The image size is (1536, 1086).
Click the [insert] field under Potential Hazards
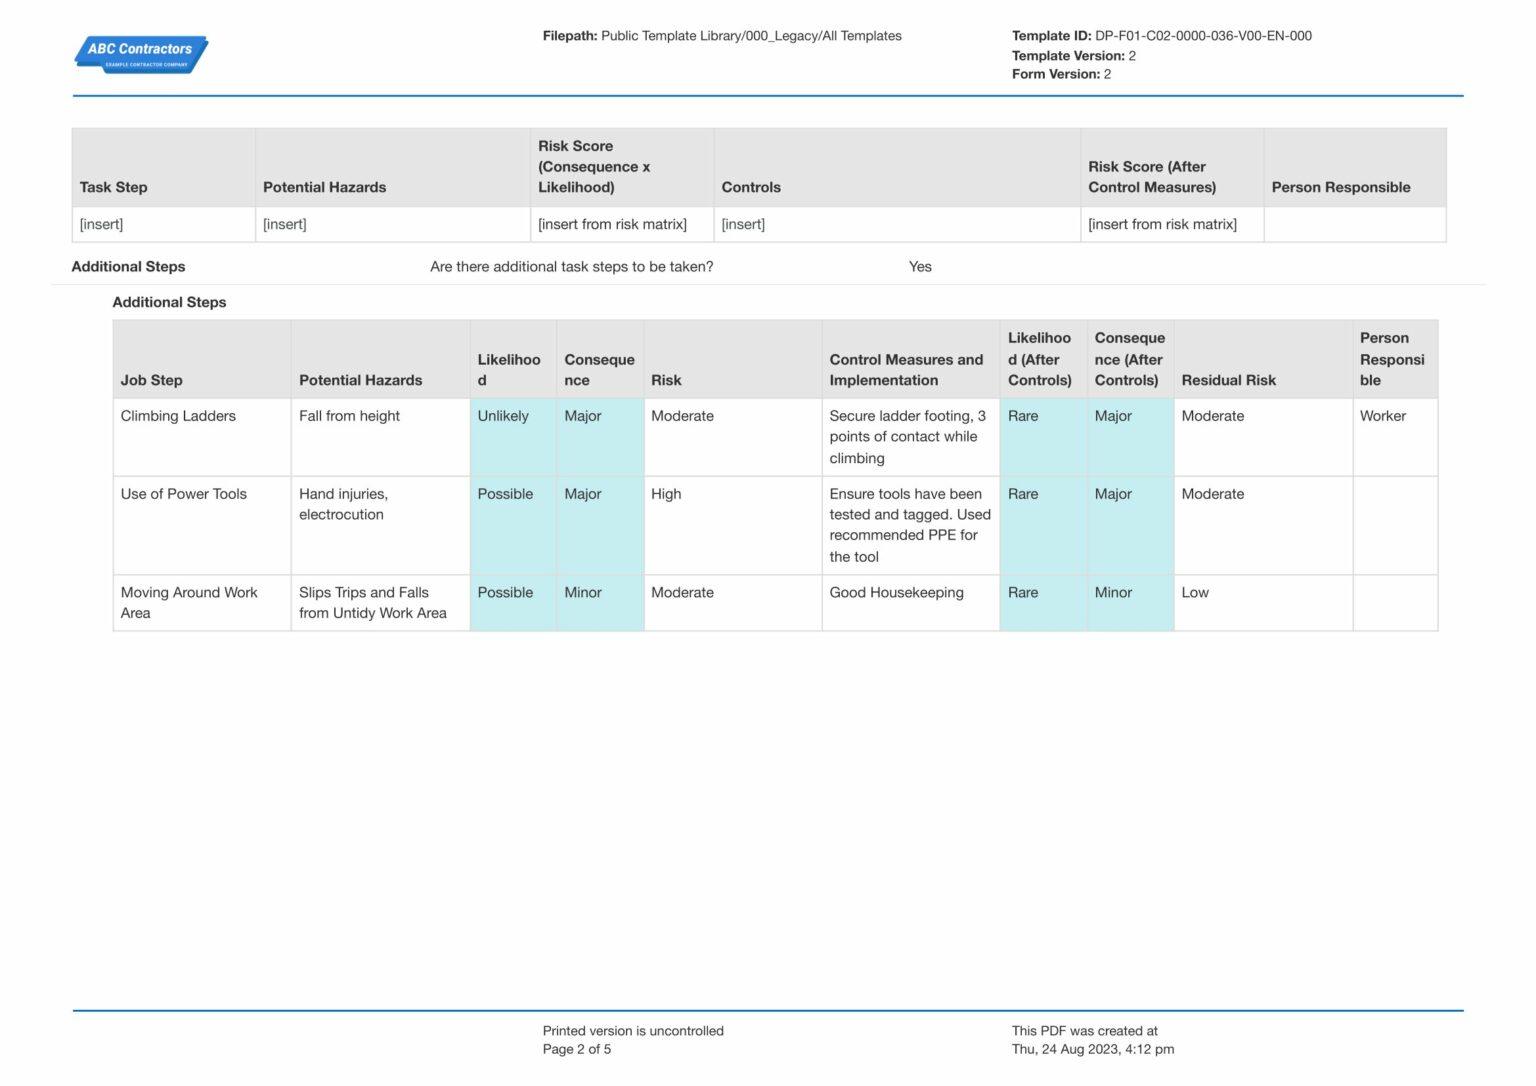pos(285,224)
